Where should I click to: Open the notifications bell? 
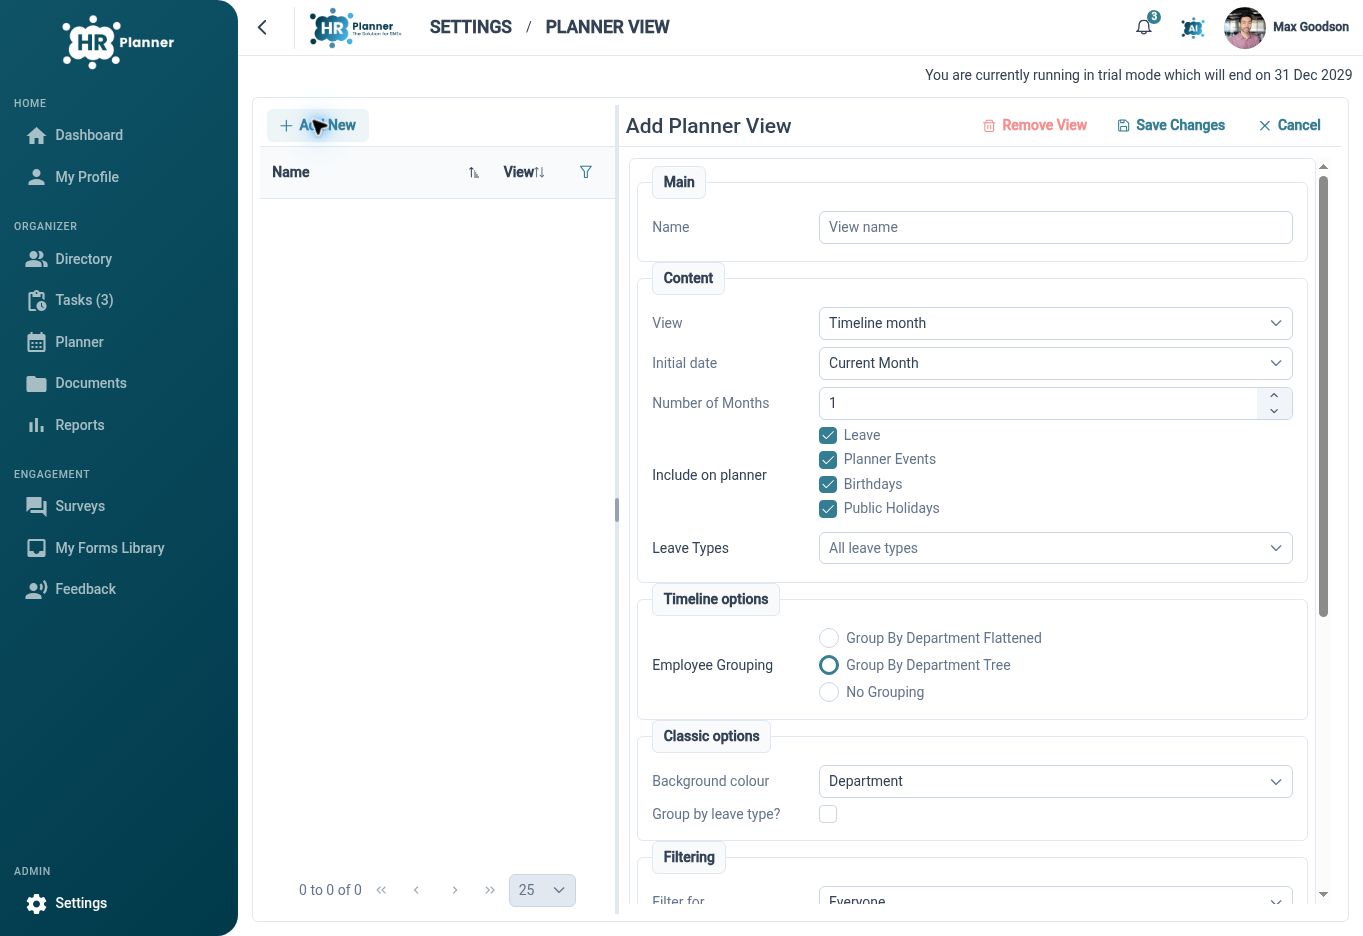1144,27
